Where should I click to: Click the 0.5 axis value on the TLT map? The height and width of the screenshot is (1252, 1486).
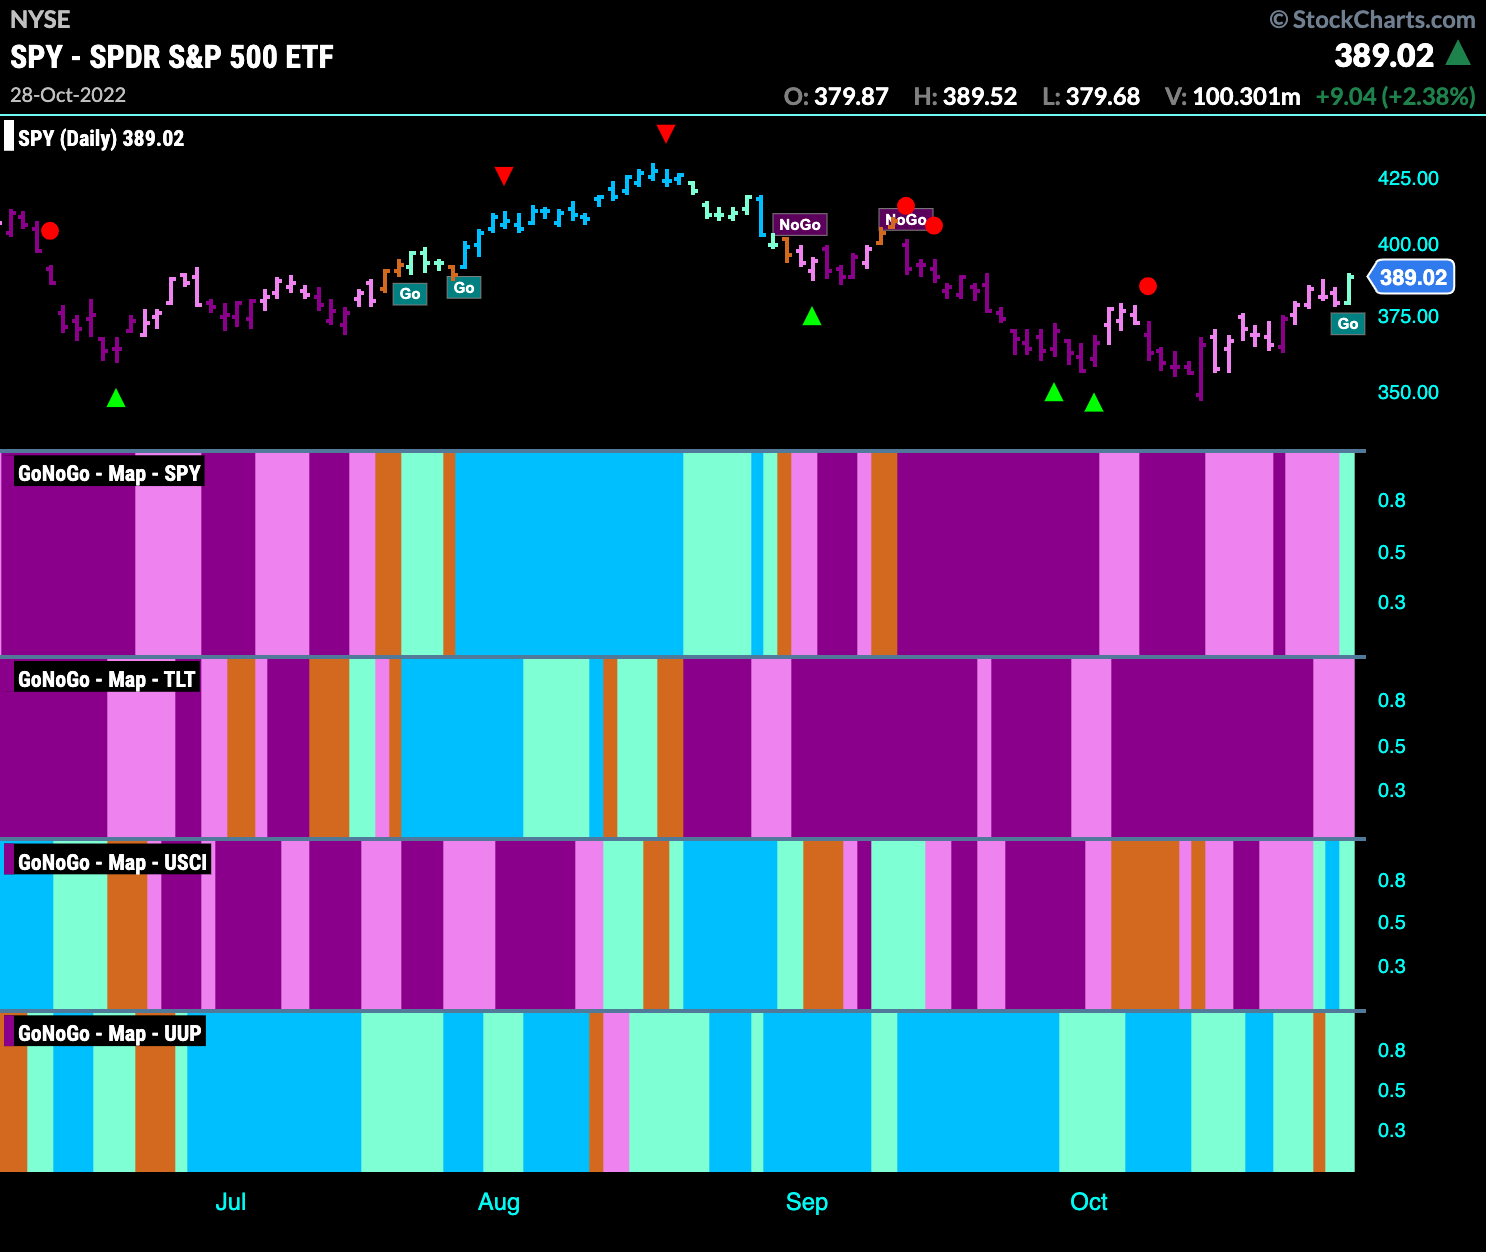pos(1391,746)
